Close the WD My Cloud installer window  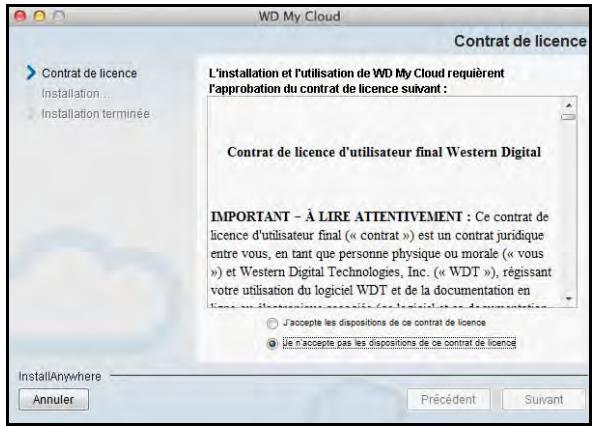coord(20,16)
